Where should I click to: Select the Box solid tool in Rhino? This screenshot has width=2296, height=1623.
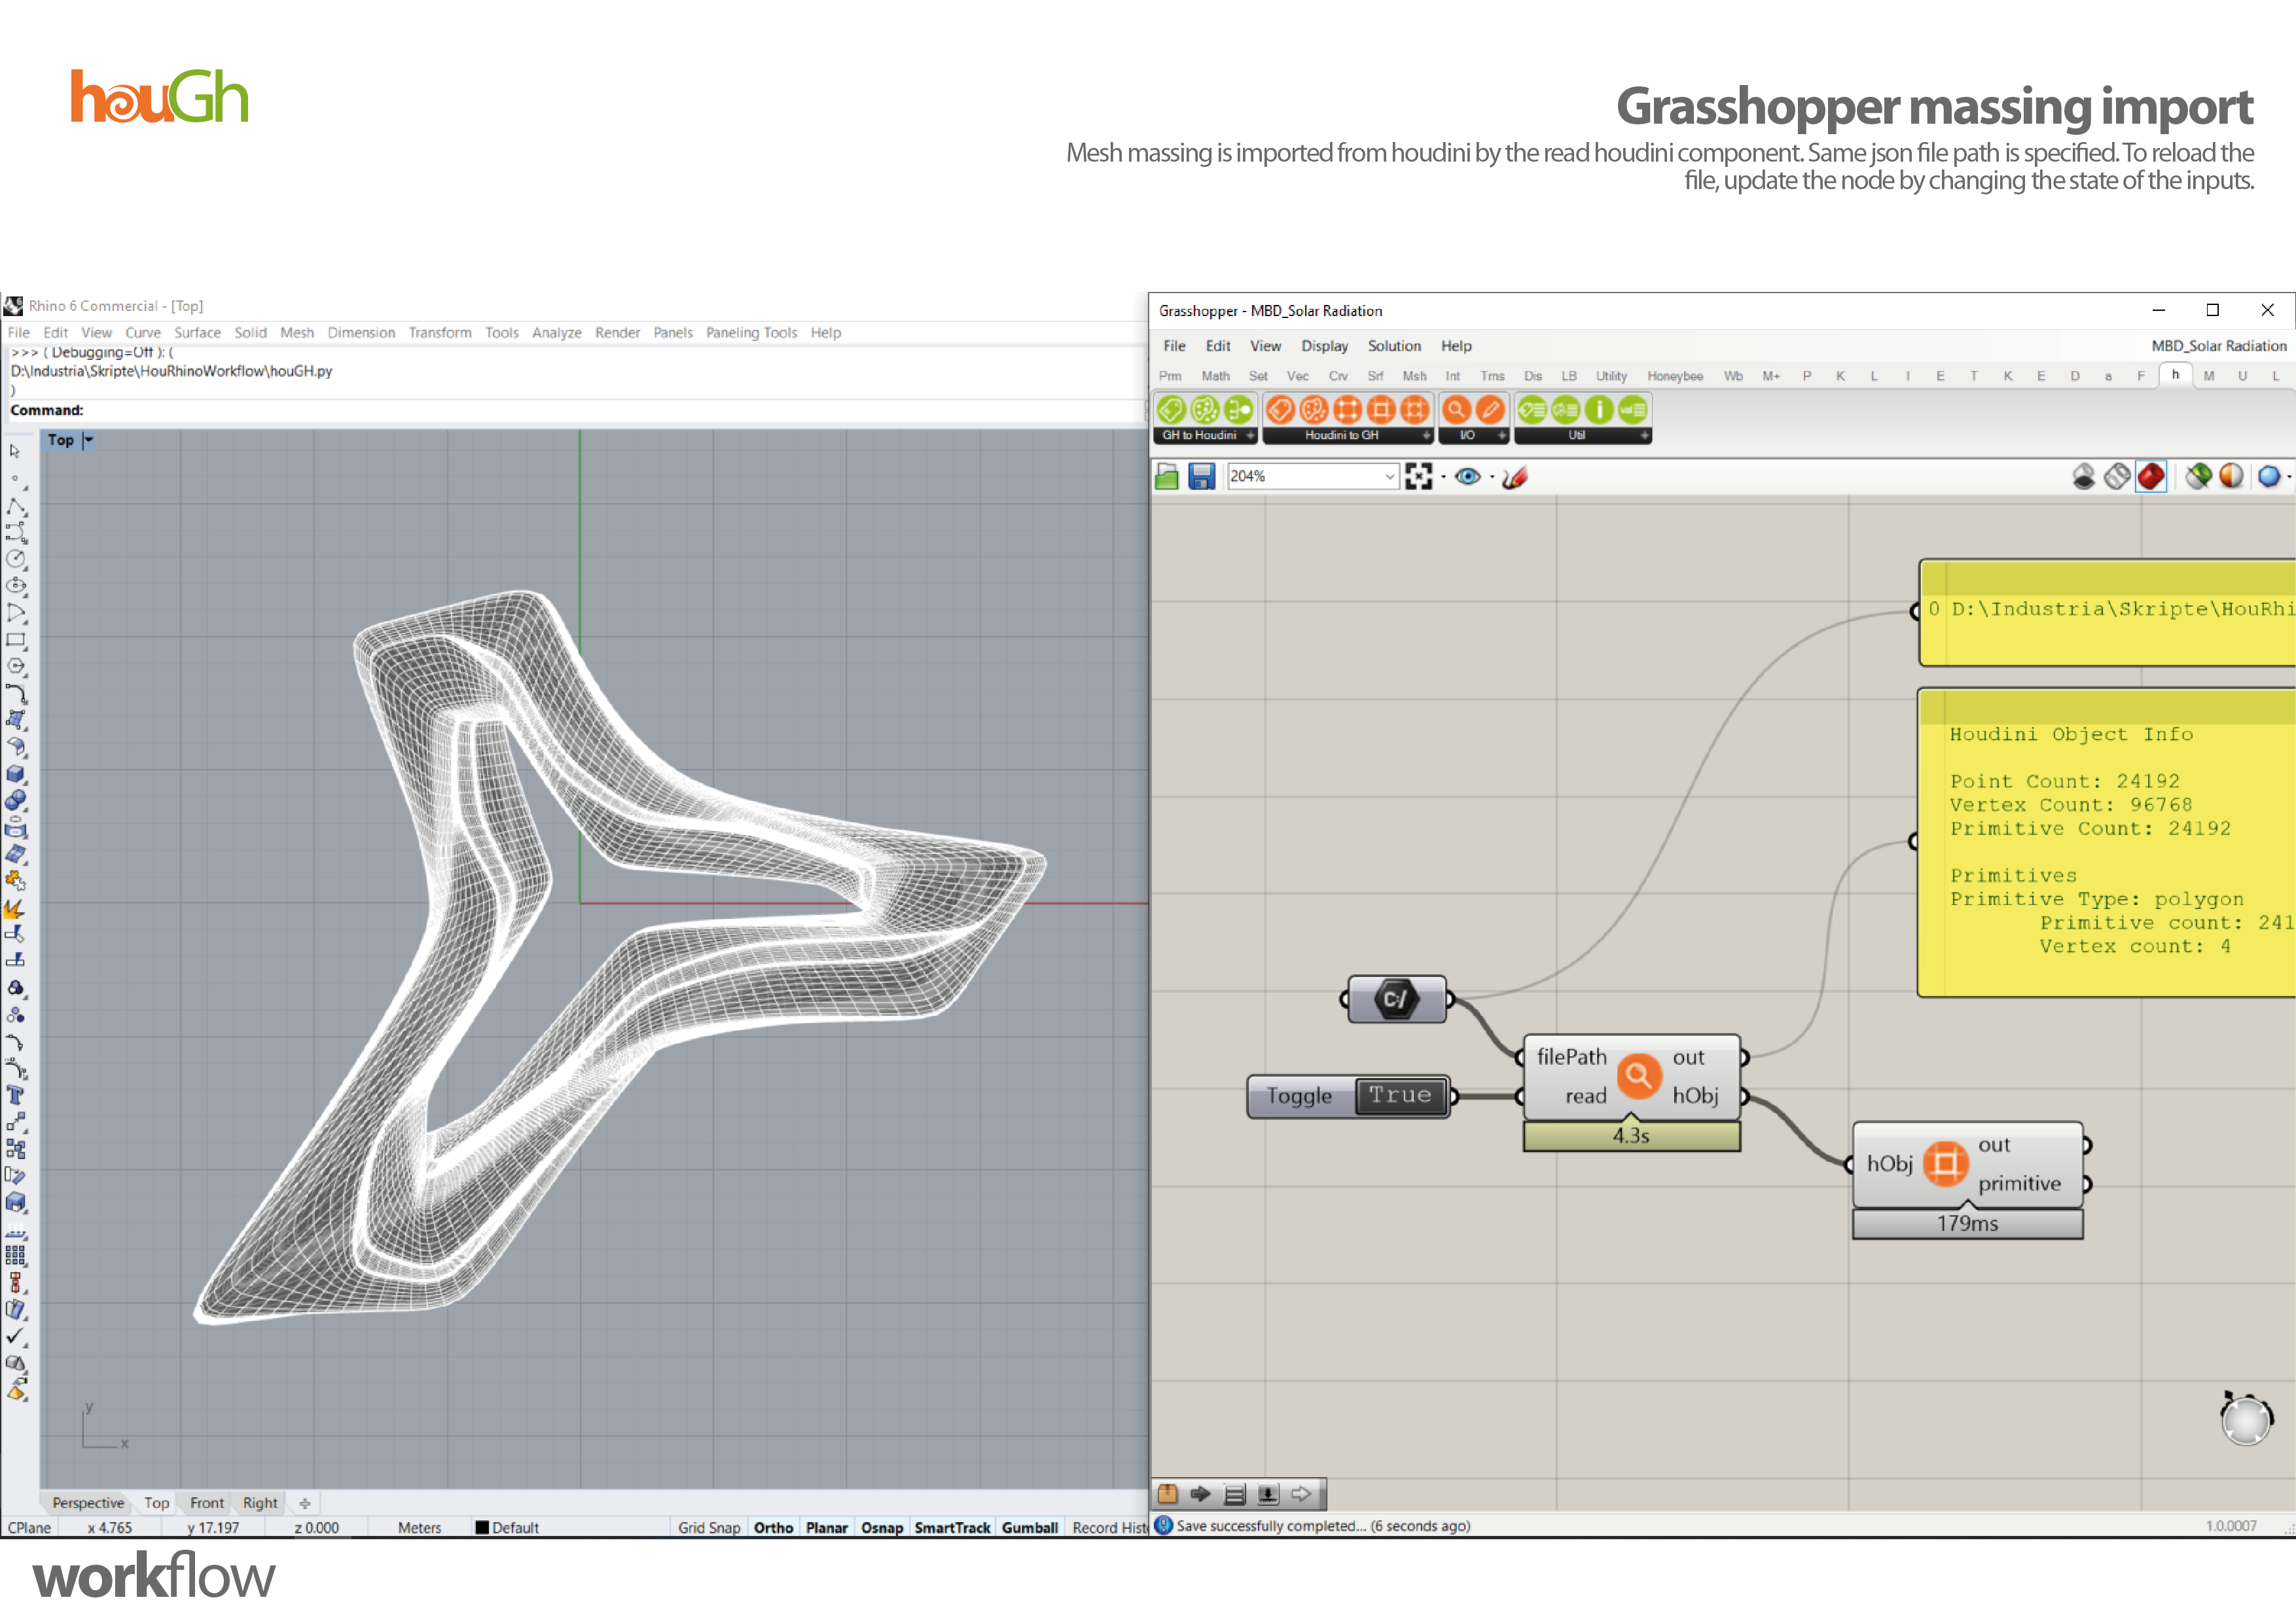coord(16,774)
